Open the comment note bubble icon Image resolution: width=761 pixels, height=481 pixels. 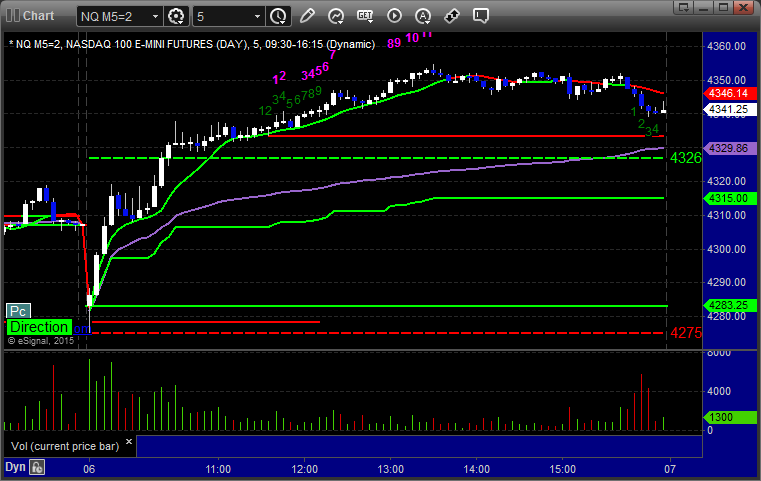tap(480, 16)
